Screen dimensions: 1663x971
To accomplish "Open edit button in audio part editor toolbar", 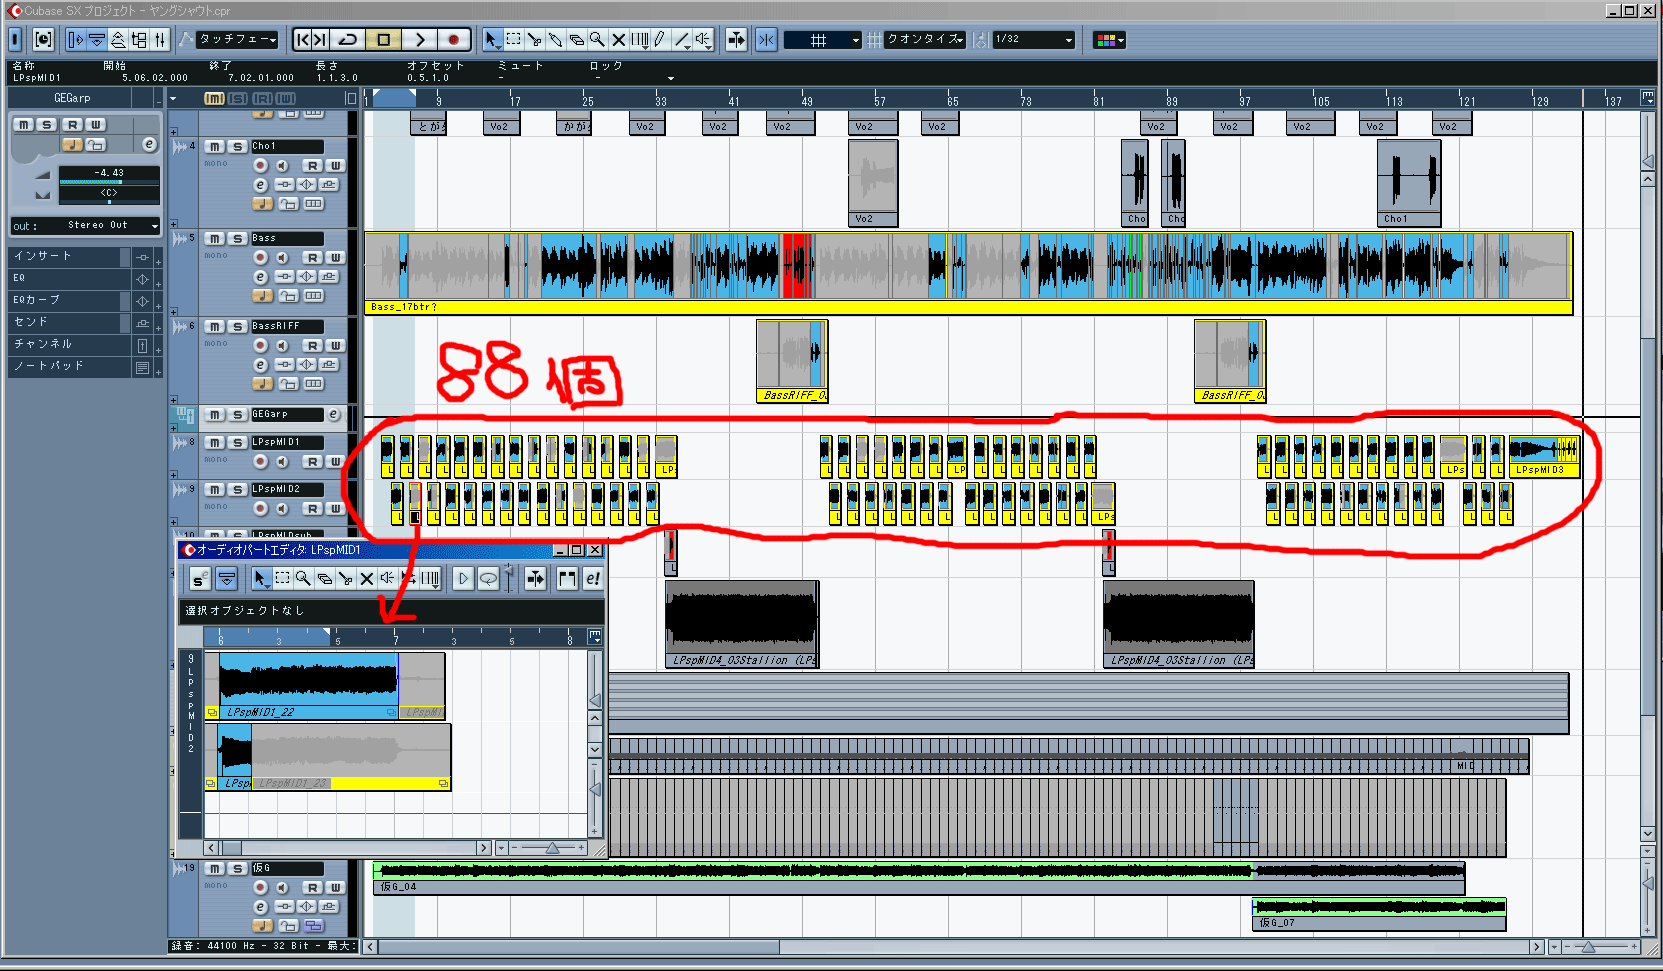I will click(593, 579).
